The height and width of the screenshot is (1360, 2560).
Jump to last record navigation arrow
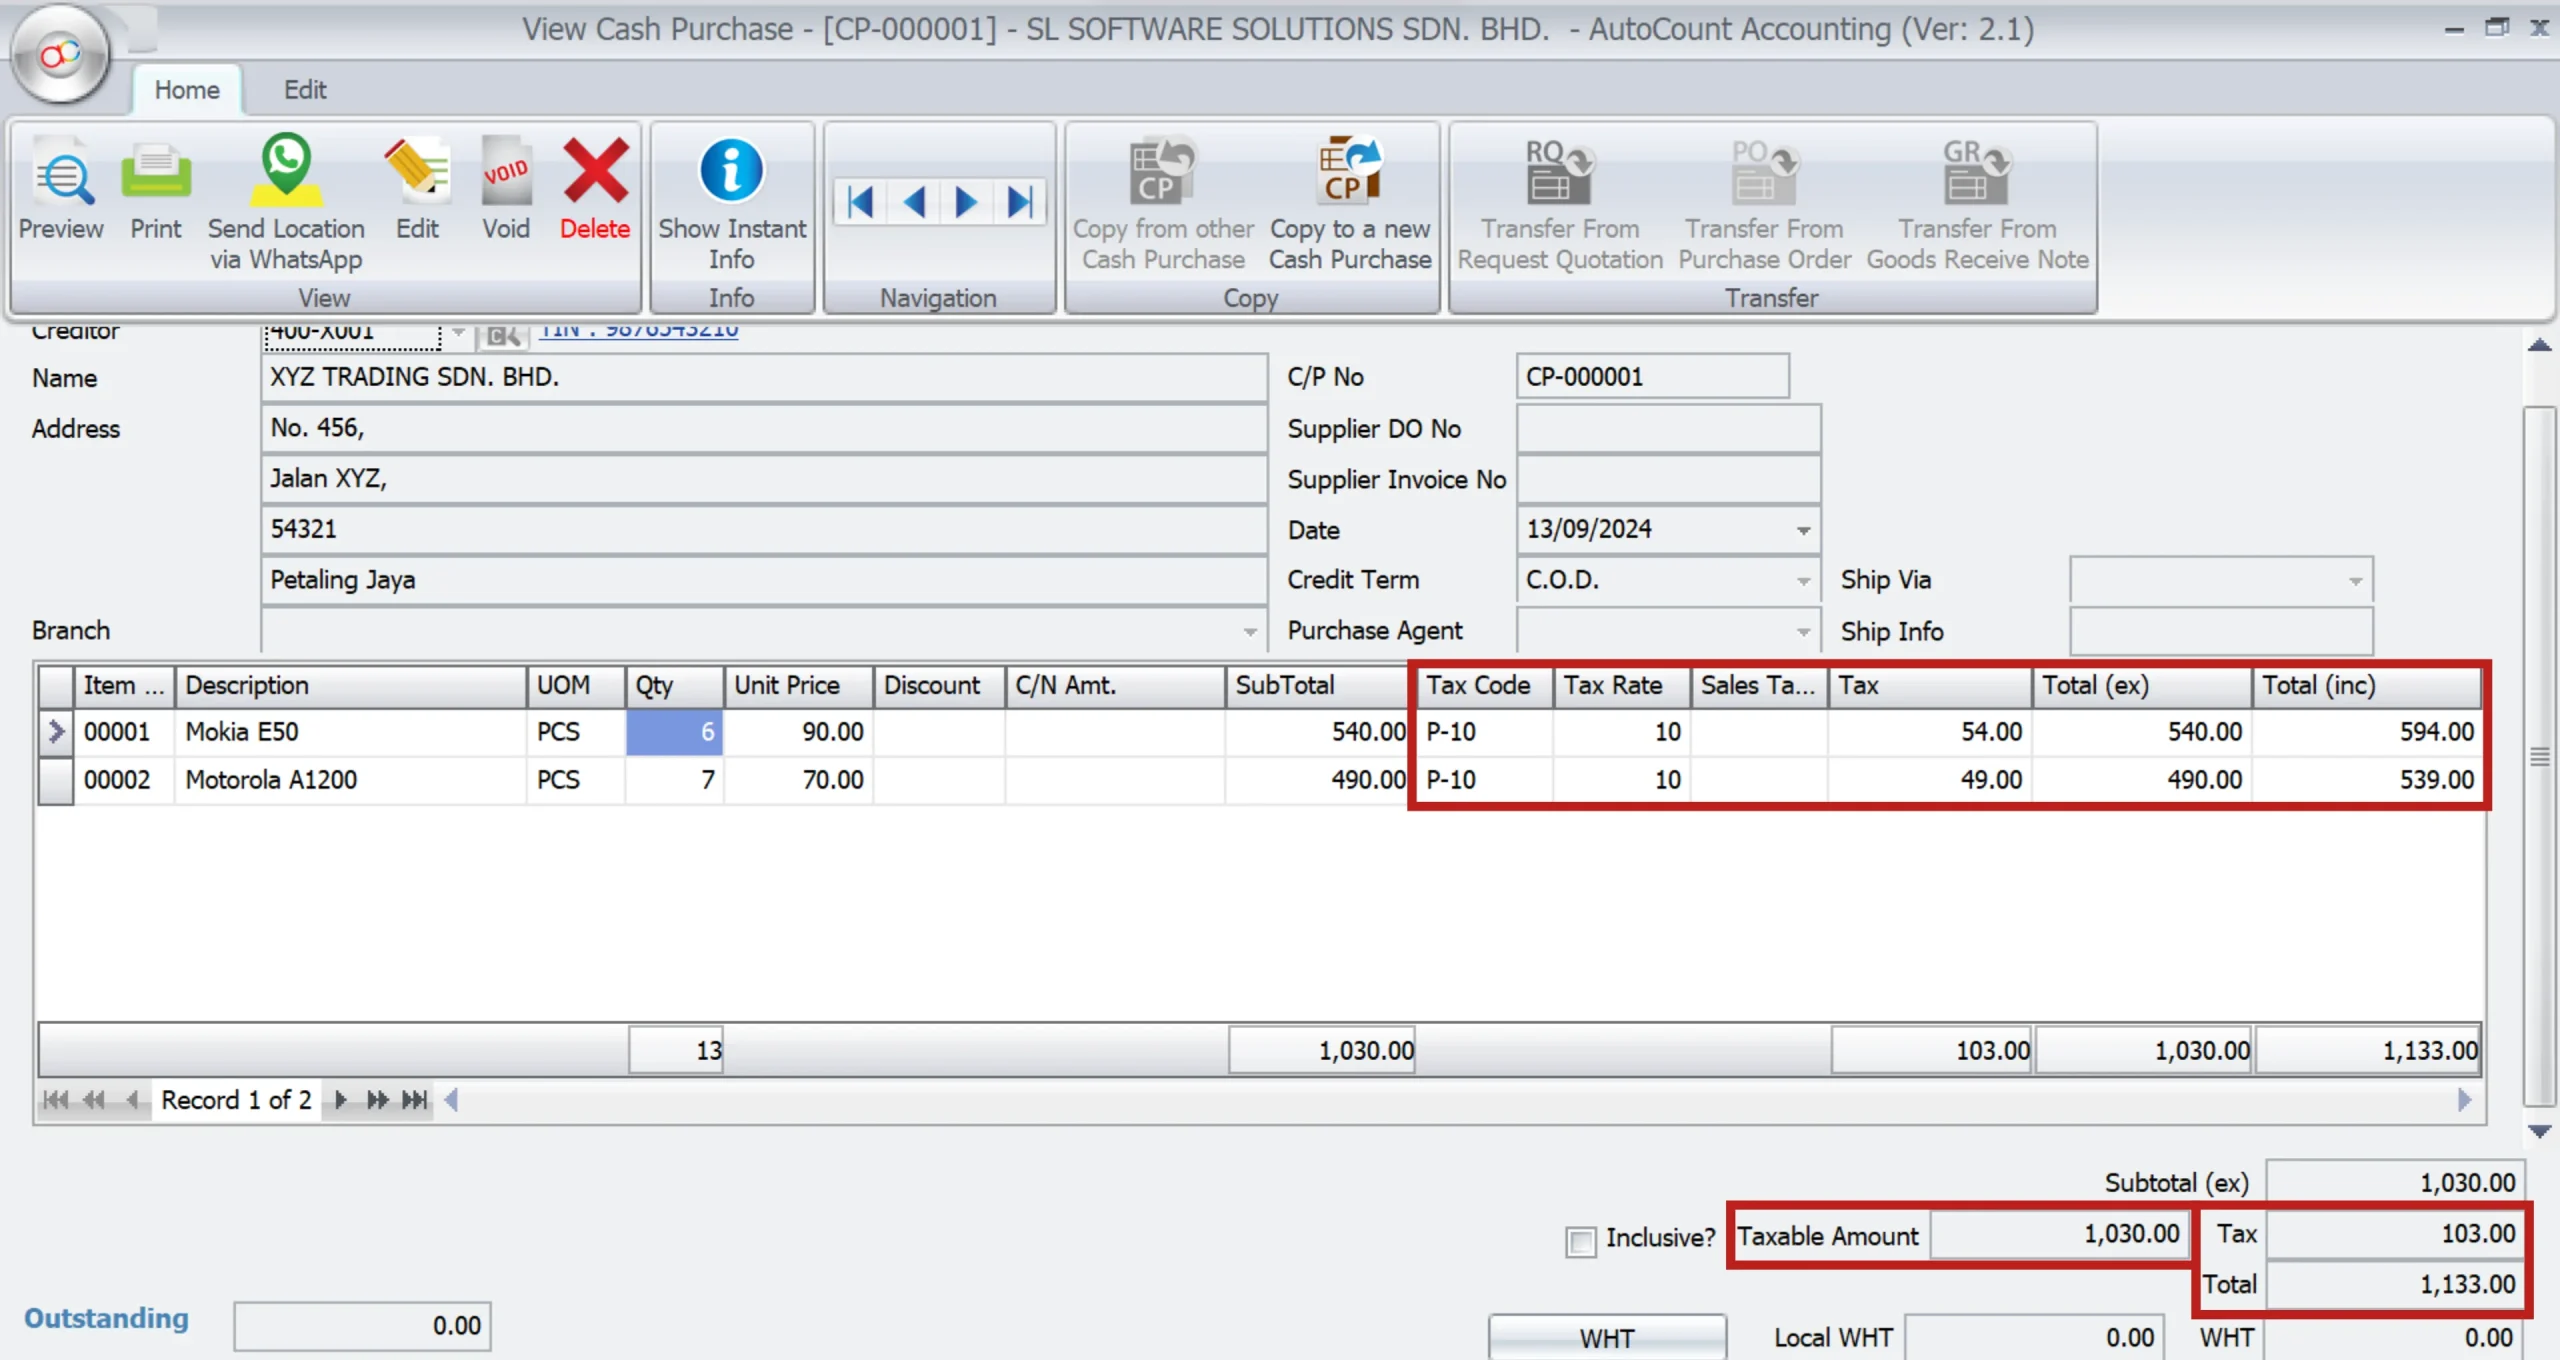tap(1020, 203)
